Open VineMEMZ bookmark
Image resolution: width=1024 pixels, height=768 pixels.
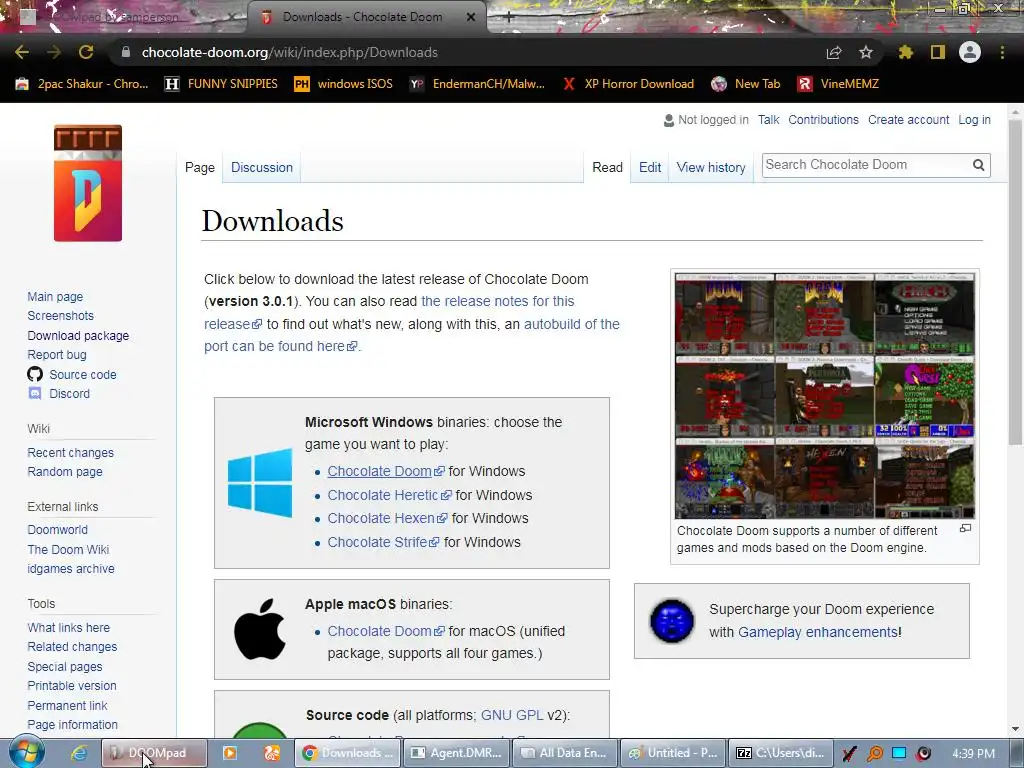pyautogui.click(x=839, y=84)
